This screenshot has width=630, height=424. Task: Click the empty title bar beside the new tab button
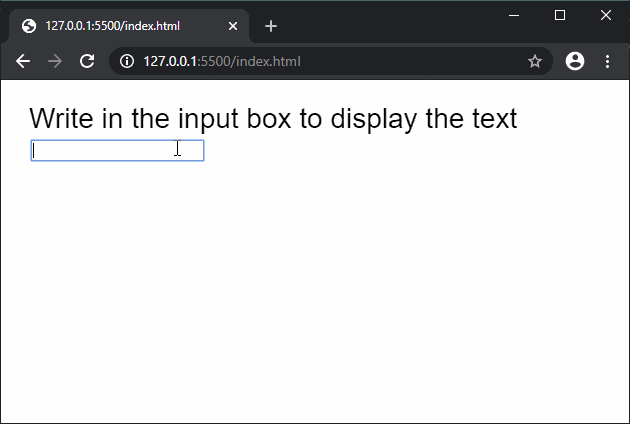pyautogui.click(x=390, y=20)
